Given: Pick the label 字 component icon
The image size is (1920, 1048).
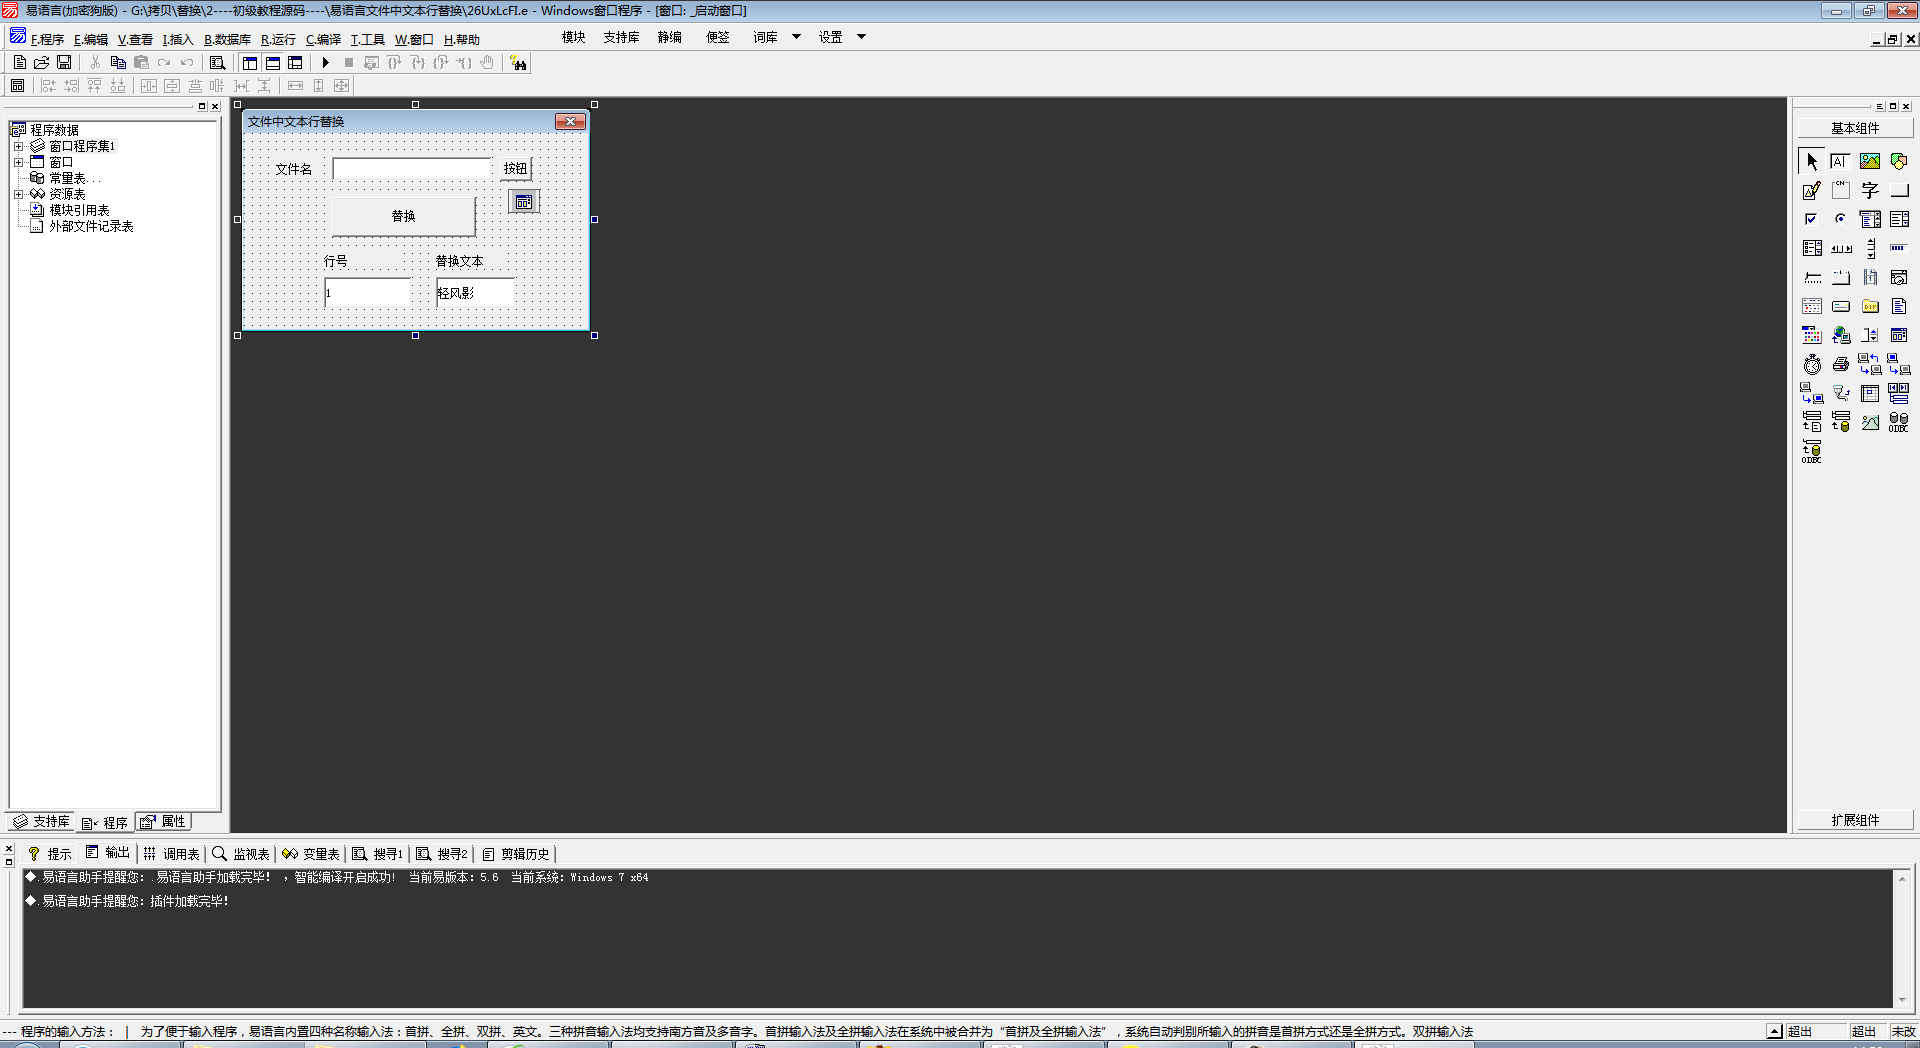Looking at the screenshot, I should click(x=1870, y=190).
